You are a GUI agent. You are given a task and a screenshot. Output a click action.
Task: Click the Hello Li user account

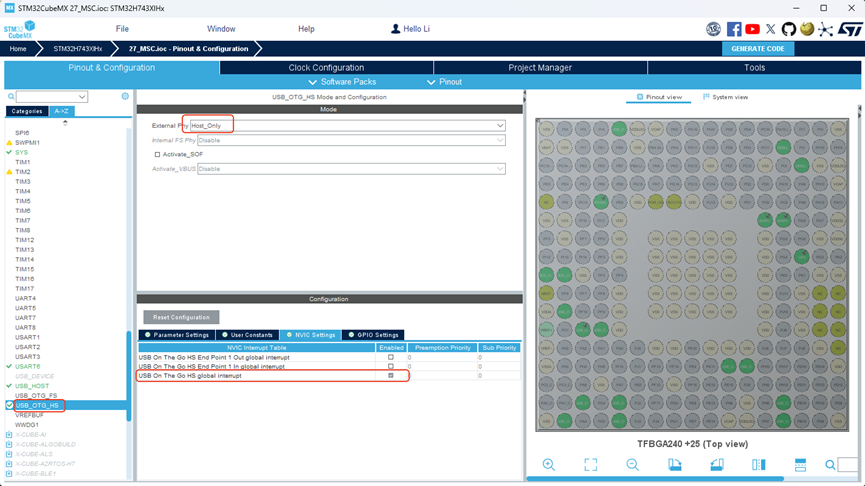click(410, 29)
